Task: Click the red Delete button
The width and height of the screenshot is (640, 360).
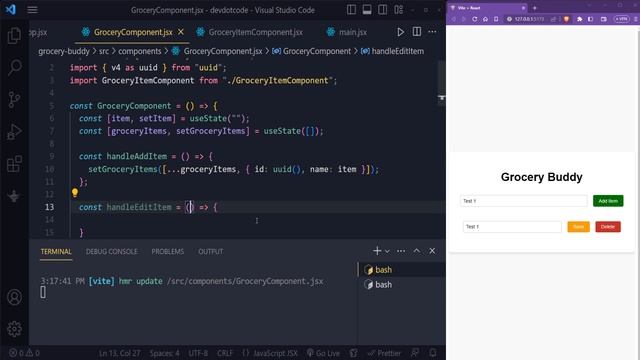Action: (x=608, y=227)
